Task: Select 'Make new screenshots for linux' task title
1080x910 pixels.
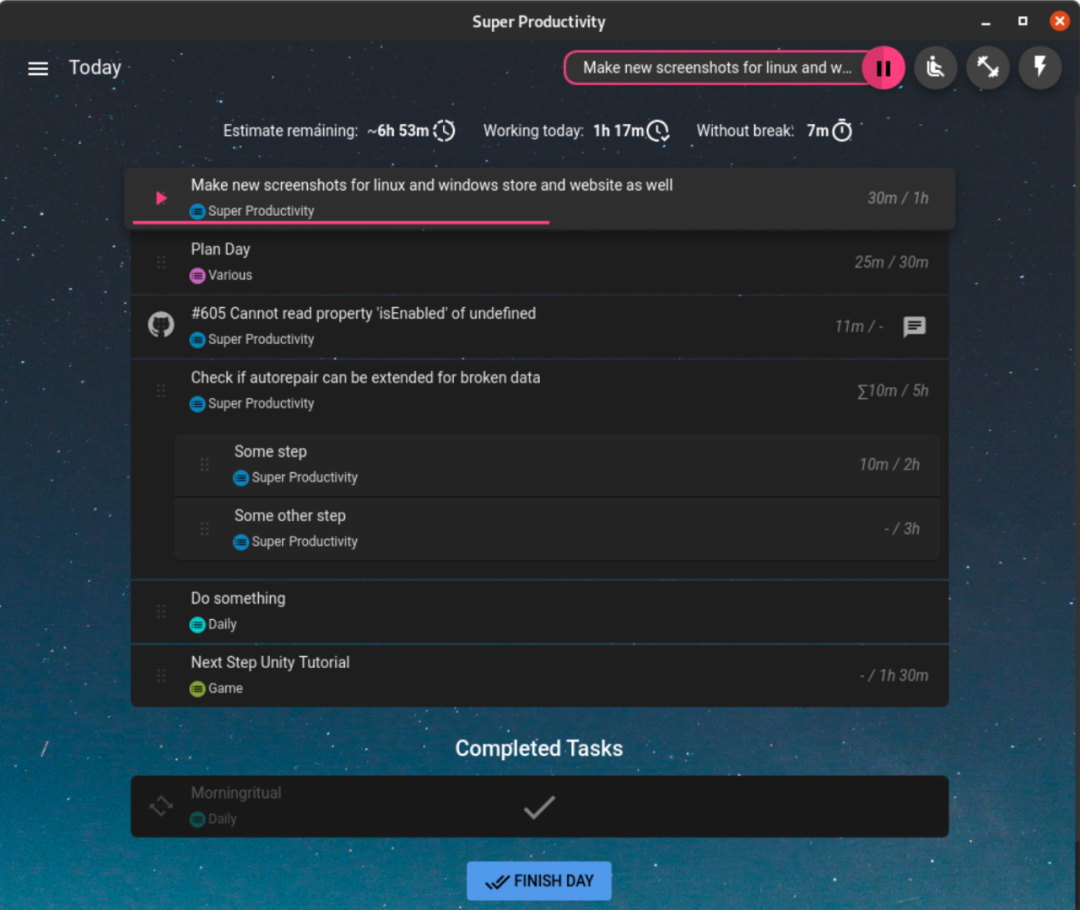Action: pos(432,185)
